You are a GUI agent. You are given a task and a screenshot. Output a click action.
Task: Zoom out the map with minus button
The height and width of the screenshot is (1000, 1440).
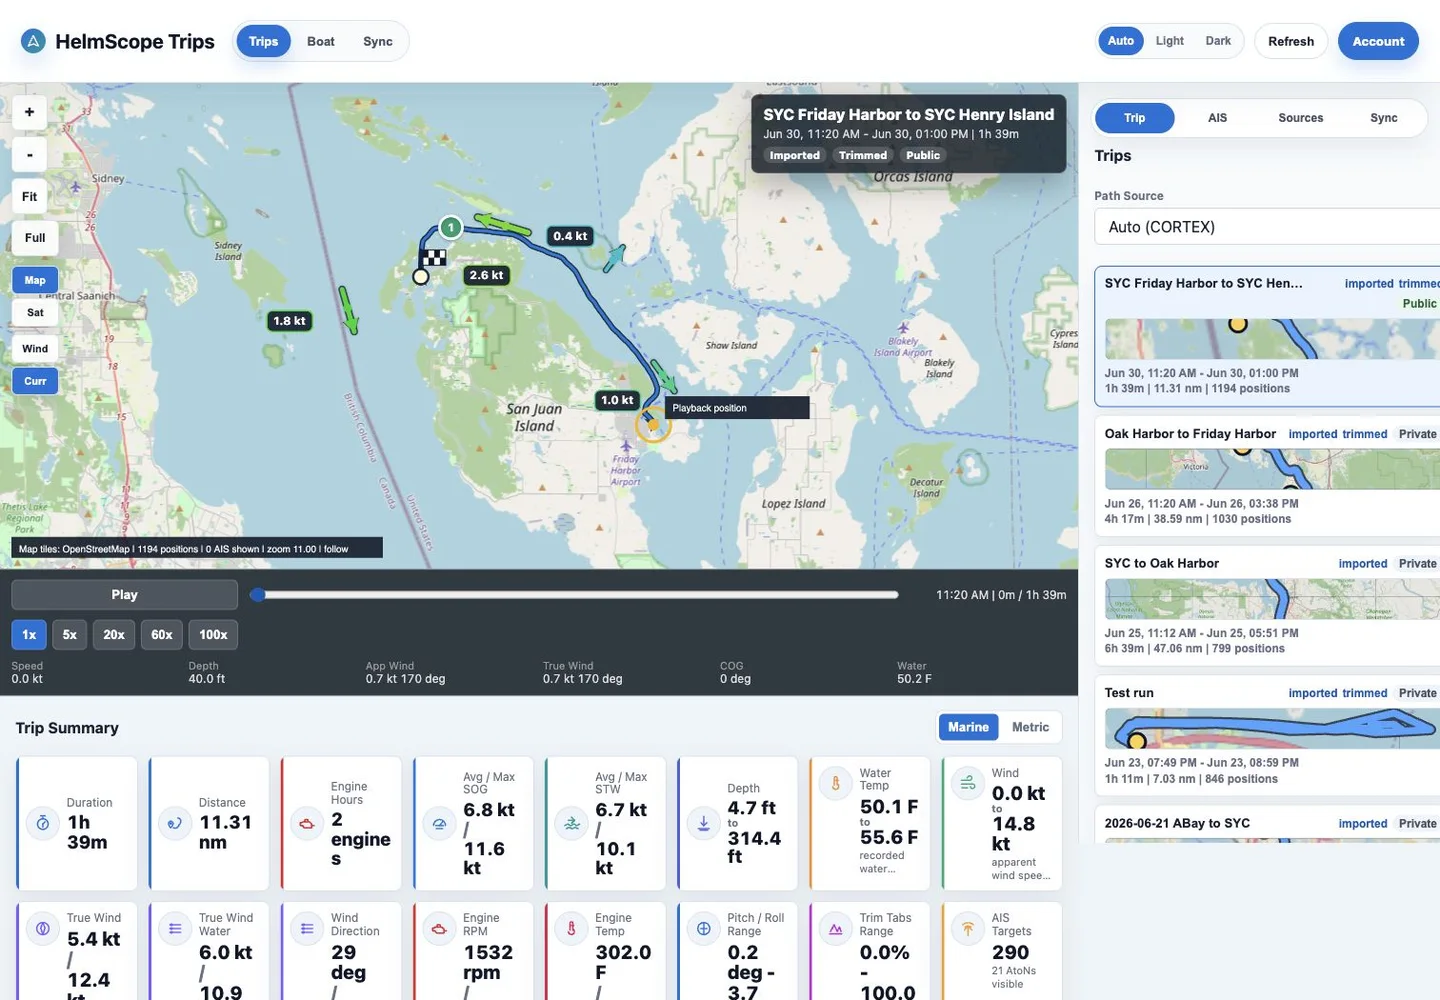tap(30, 154)
